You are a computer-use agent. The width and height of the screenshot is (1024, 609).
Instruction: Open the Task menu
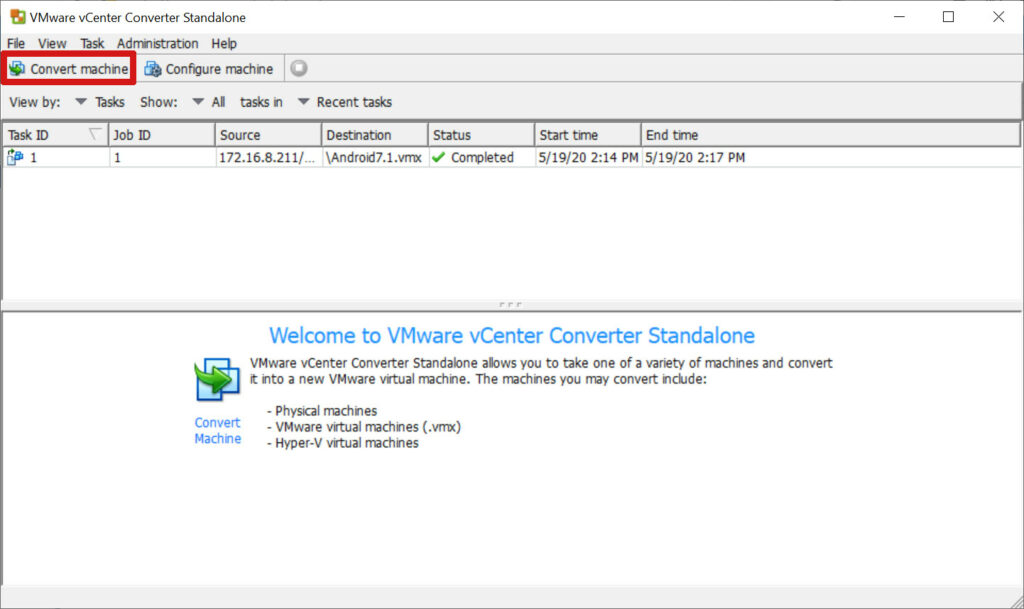click(92, 44)
